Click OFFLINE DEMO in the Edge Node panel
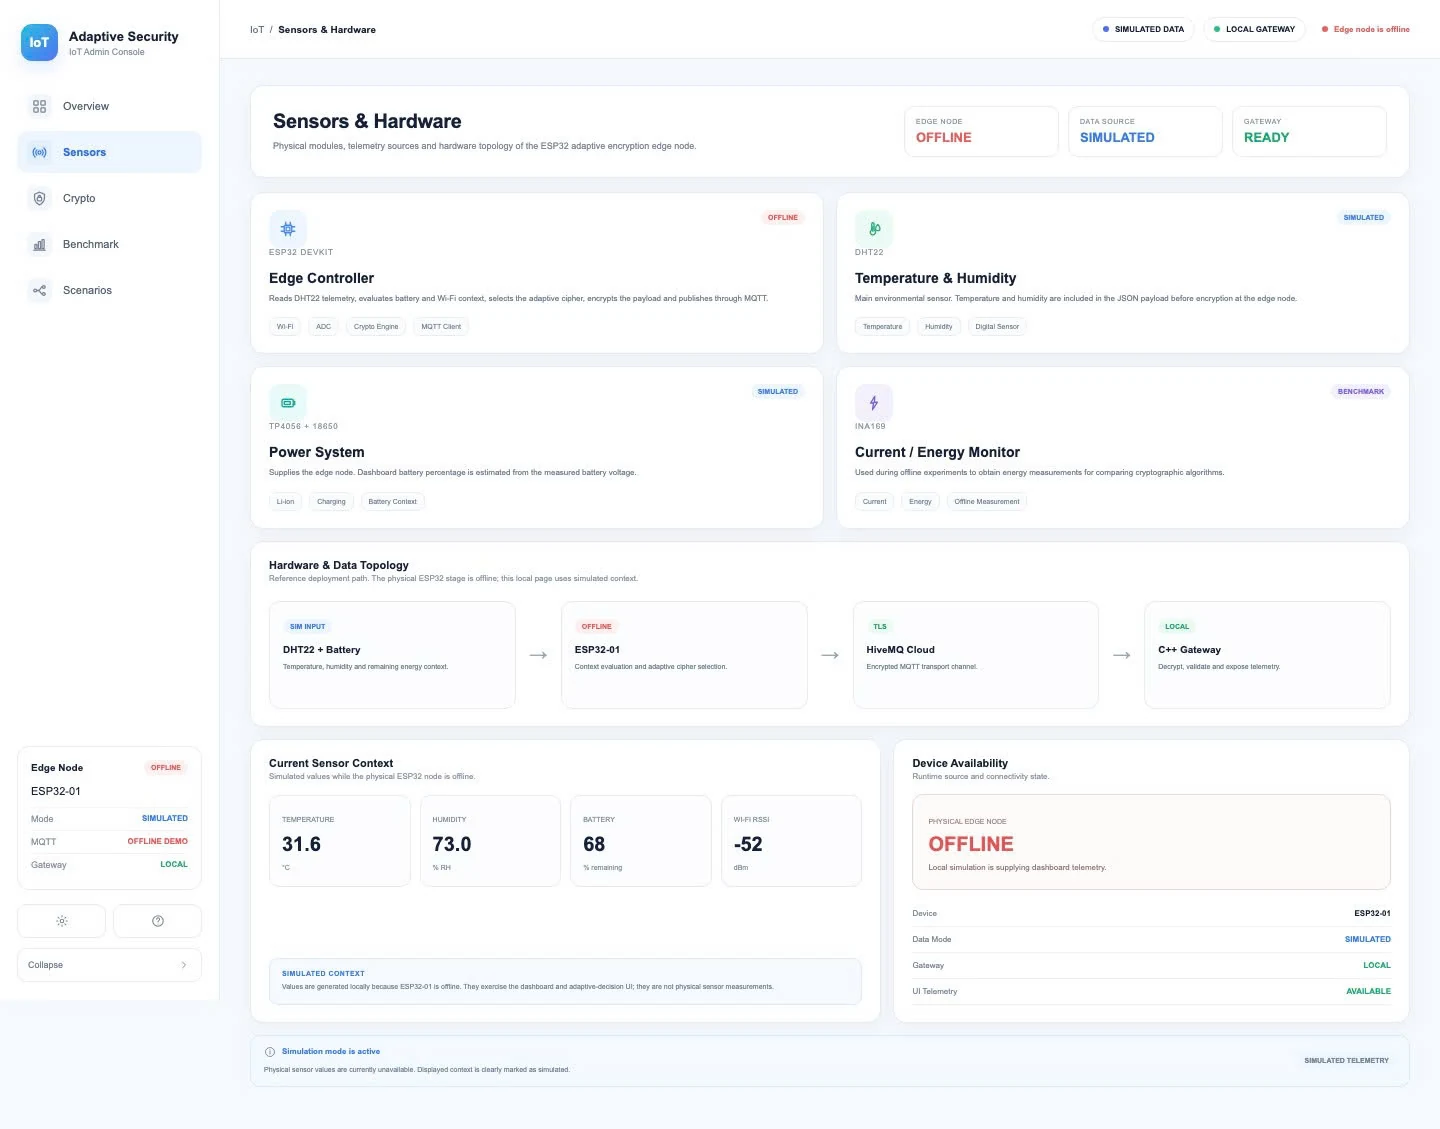 [x=157, y=841]
